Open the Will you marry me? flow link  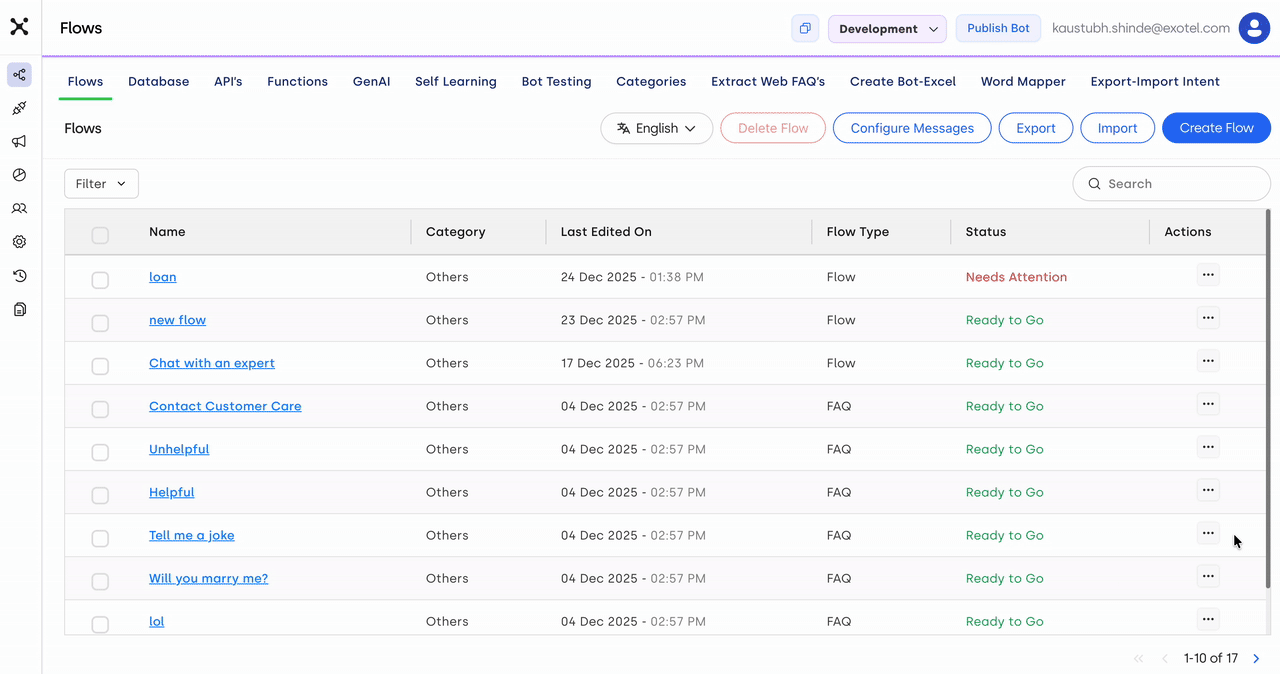pyautogui.click(x=208, y=578)
